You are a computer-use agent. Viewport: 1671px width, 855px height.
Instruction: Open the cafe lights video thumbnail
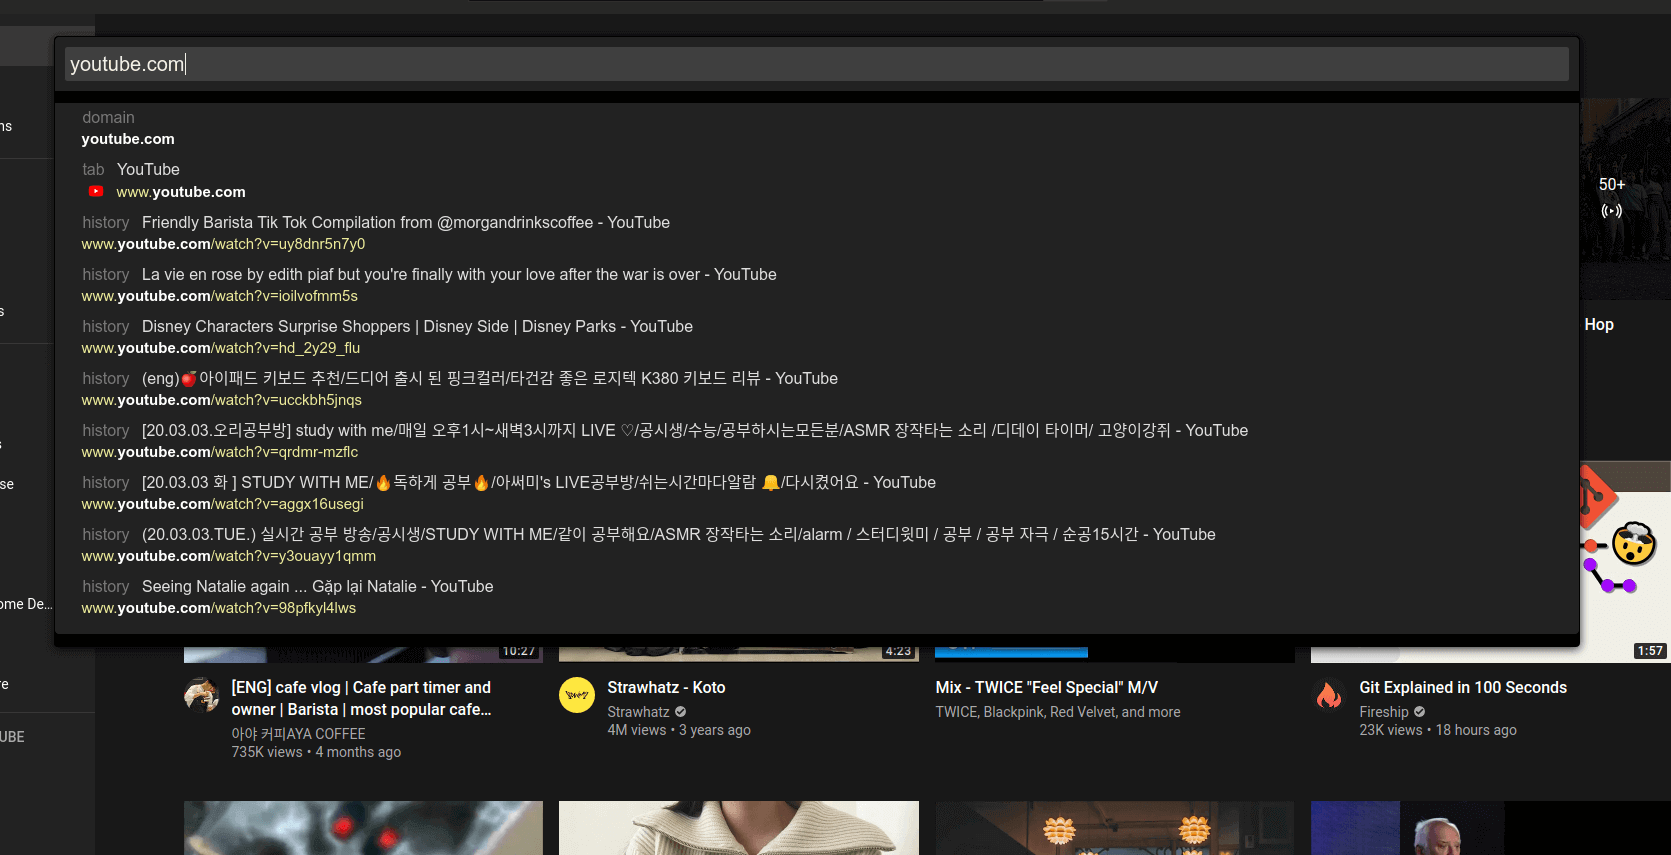1115,828
